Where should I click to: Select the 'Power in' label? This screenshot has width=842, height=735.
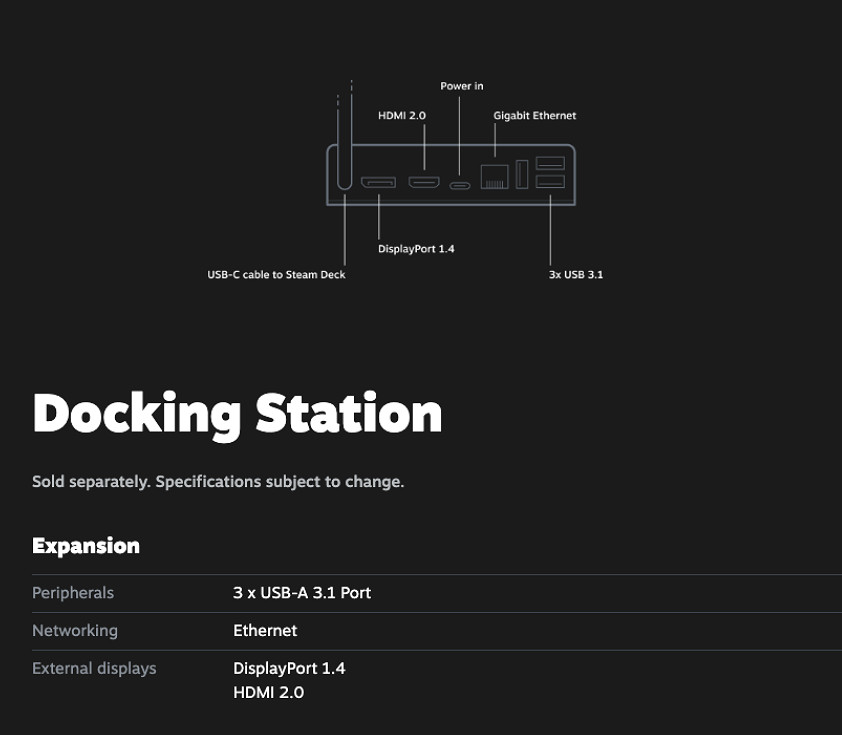tap(462, 86)
